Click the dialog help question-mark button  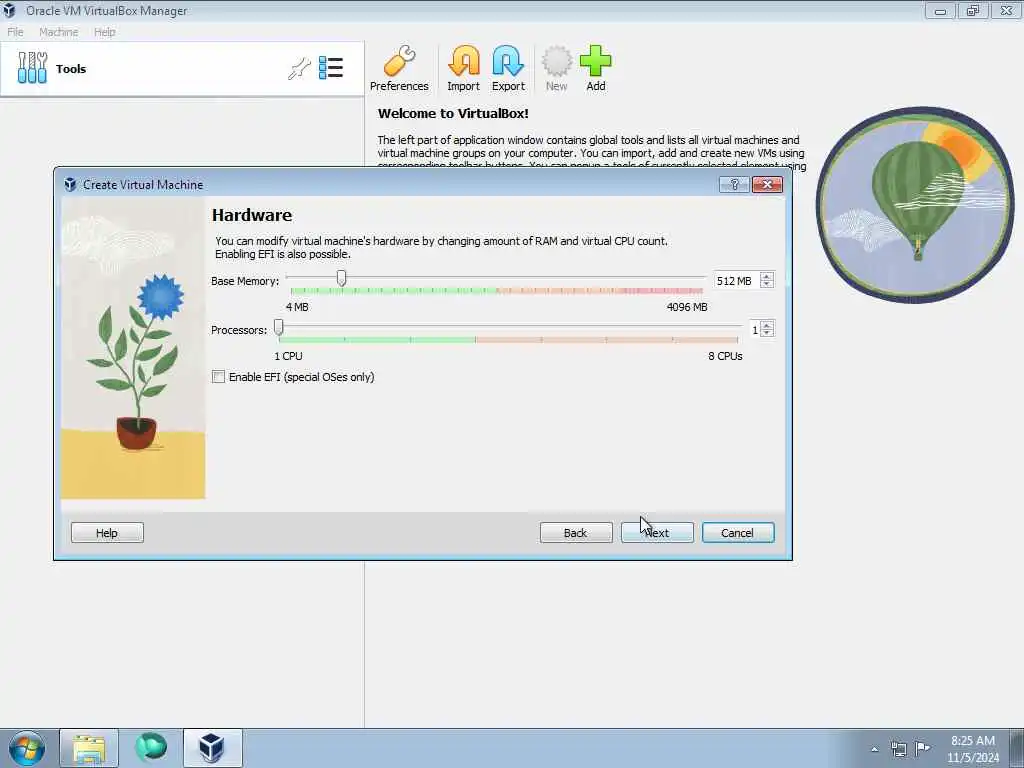coord(734,185)
